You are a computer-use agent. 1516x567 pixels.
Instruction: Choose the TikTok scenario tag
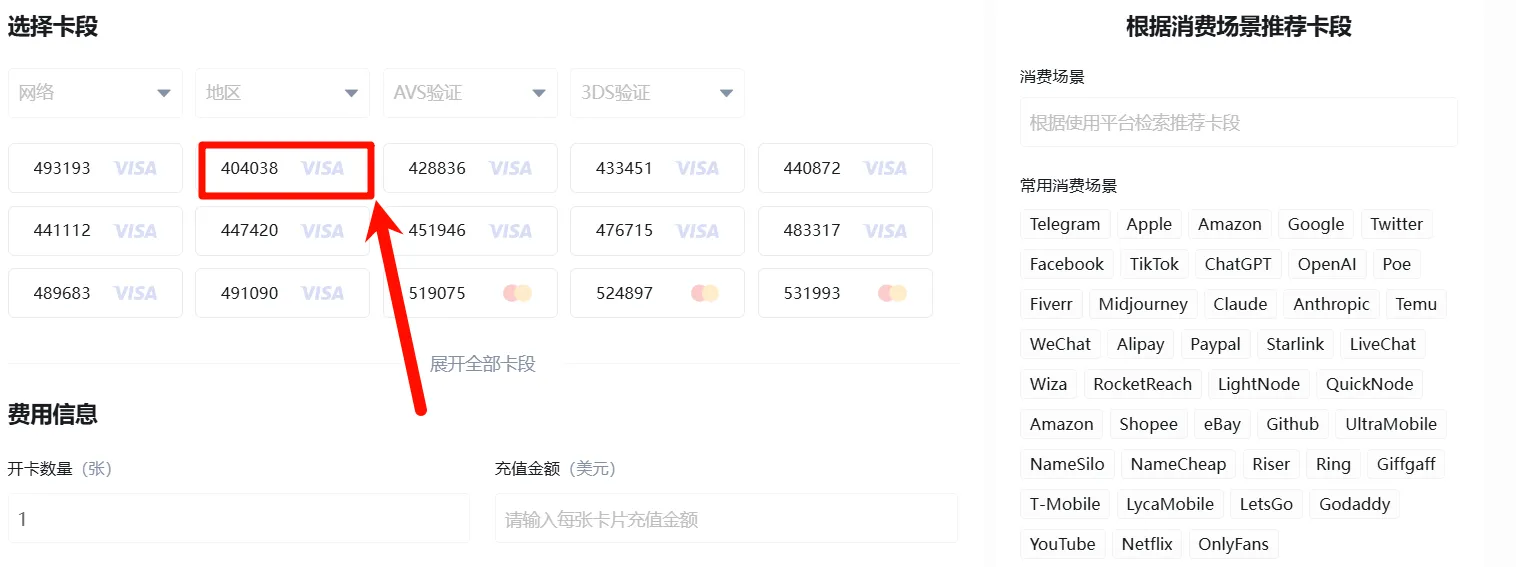click(1154, 264)
